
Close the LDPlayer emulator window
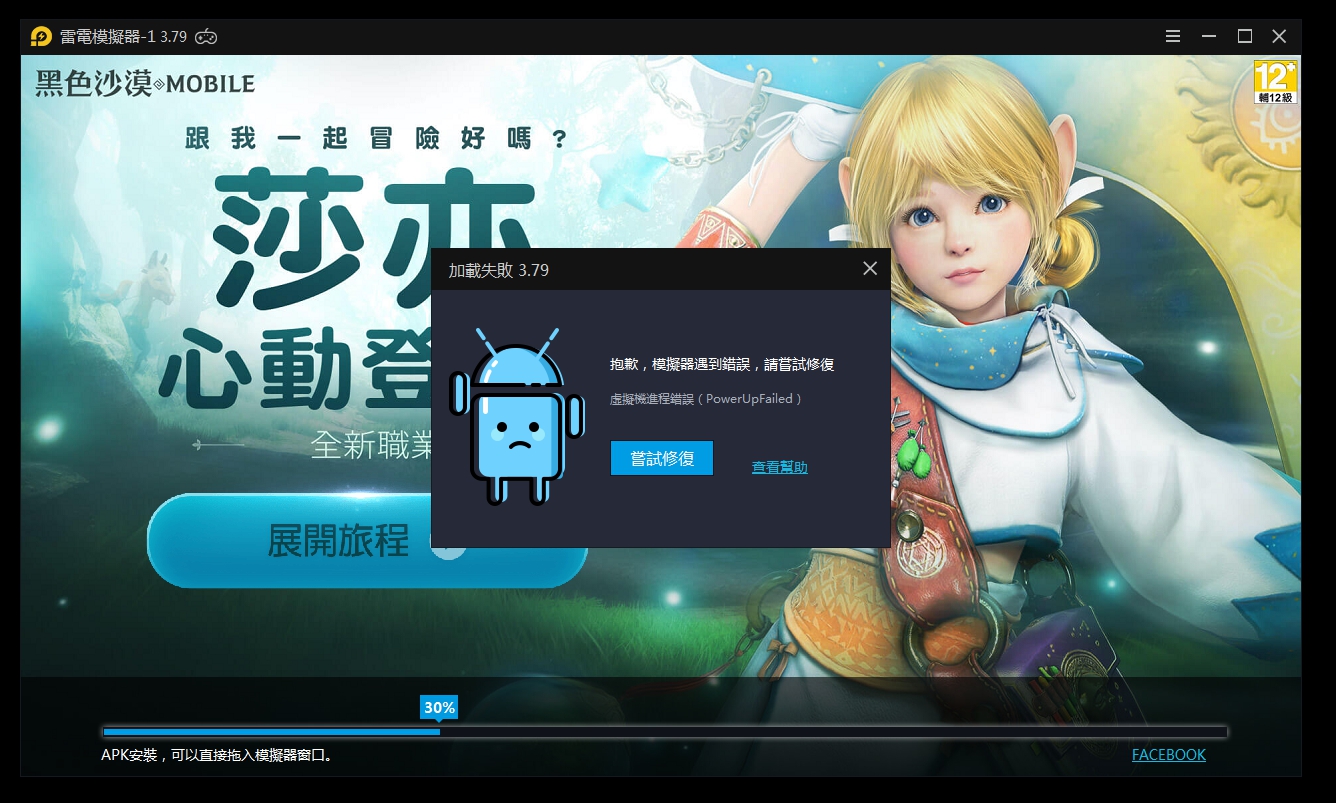click(1279, 37)
